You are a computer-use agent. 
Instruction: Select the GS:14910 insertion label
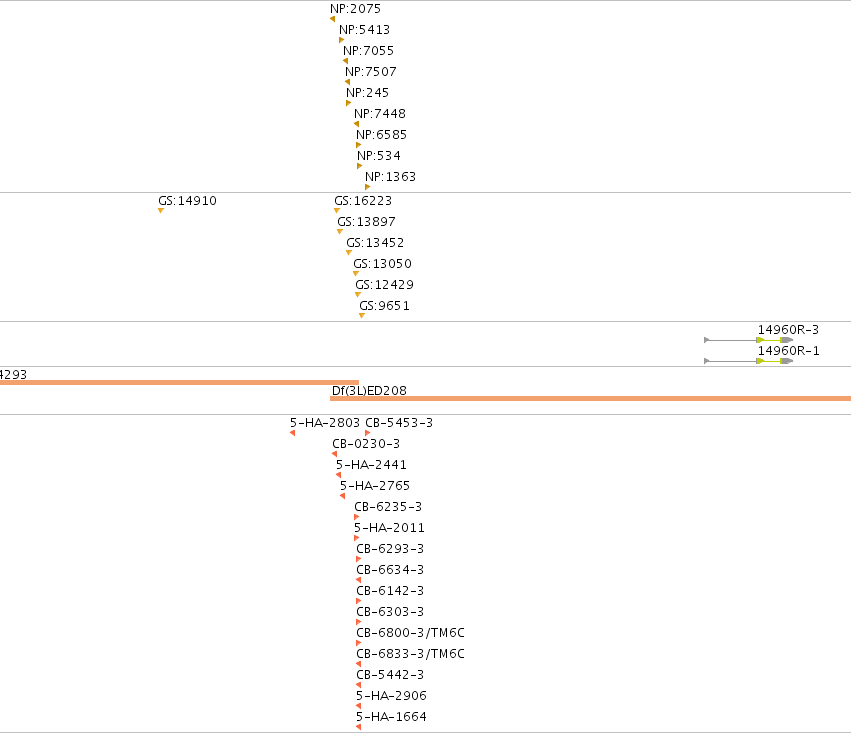[187, 201]
